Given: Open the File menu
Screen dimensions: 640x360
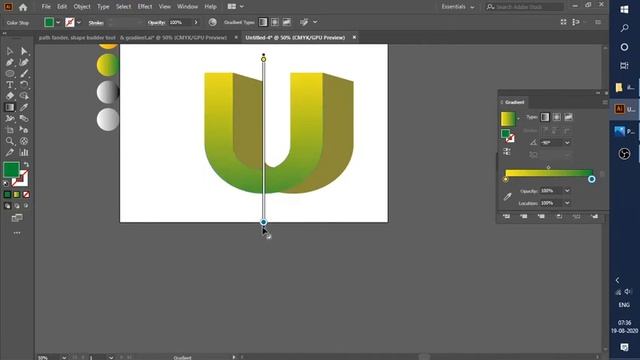Looking at the screenshot, I should pyautogui.click(x=46, y=7).
